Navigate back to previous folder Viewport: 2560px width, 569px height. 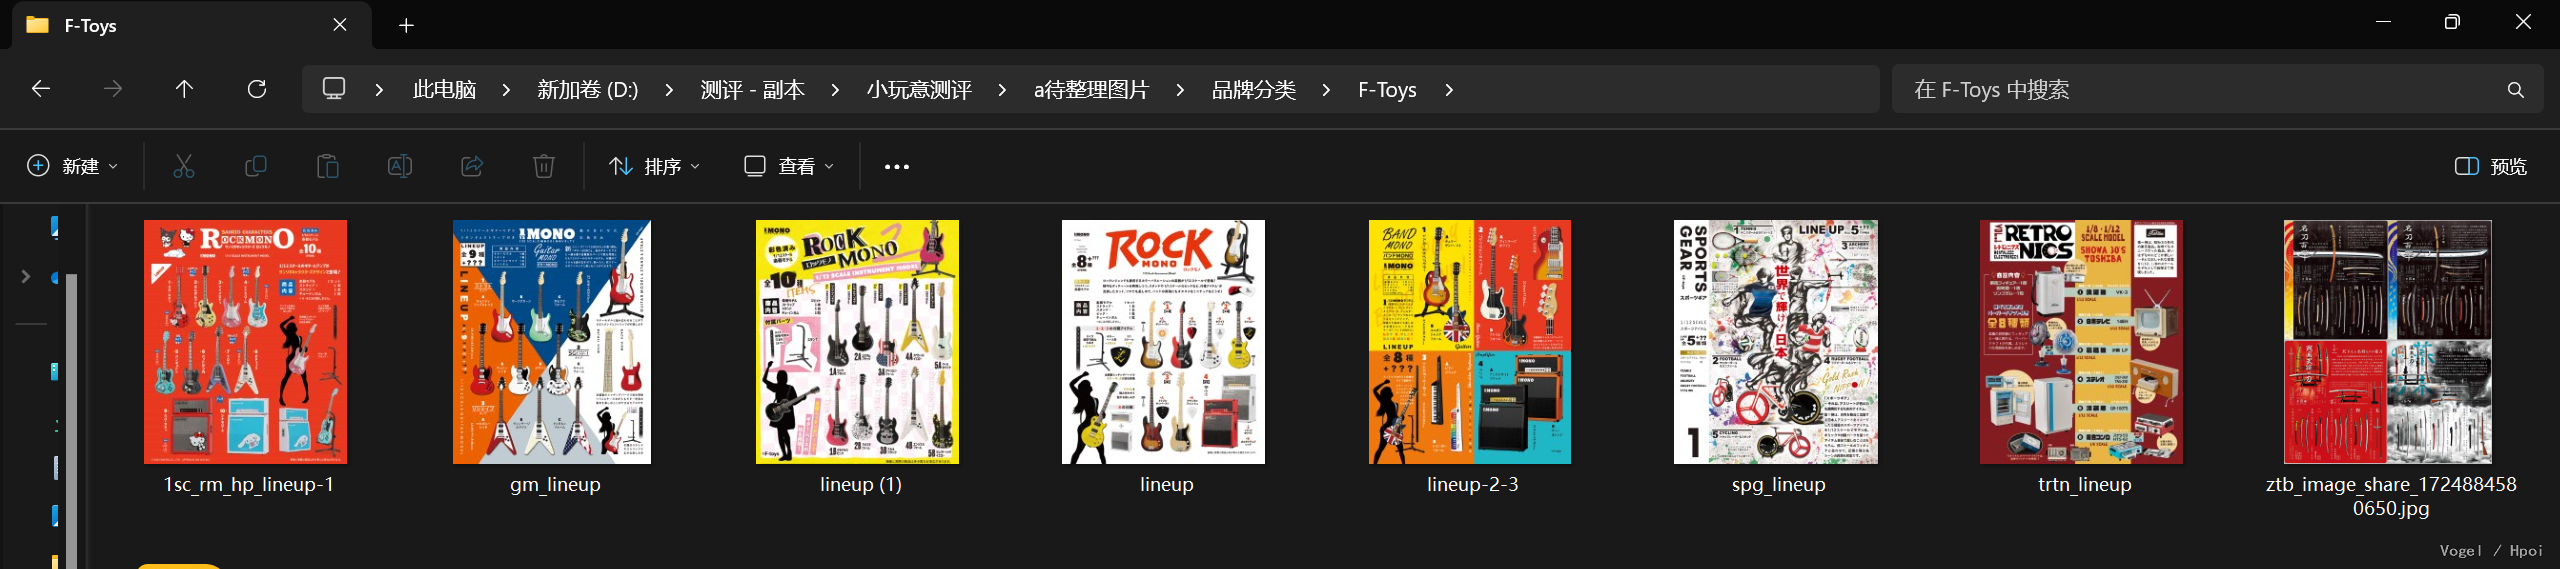(x=41, y=89)
